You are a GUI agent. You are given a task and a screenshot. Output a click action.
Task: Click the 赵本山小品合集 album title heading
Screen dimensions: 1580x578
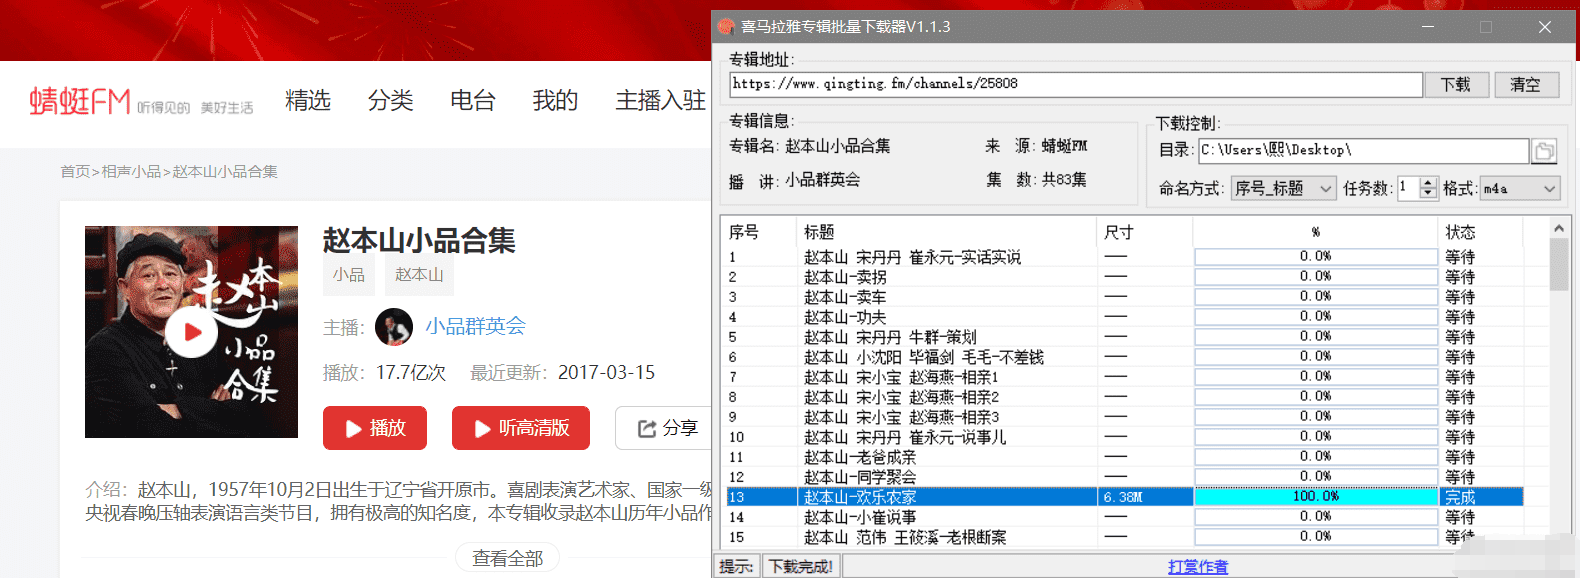419,240
